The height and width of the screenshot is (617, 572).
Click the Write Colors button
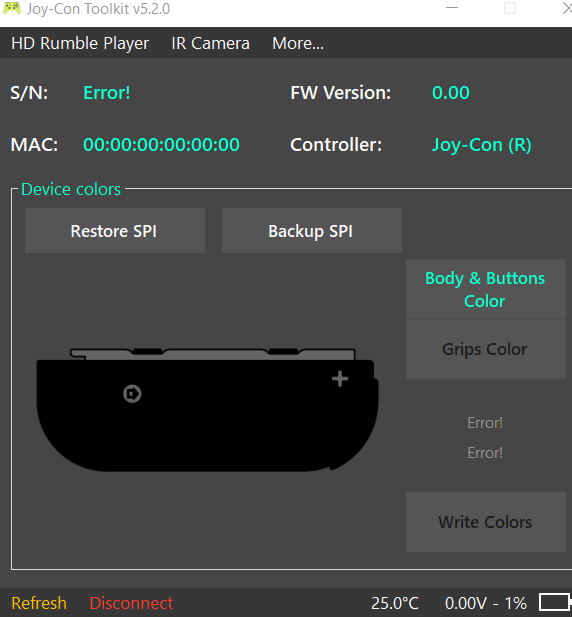pyautogui.click(x=485, y=522)
